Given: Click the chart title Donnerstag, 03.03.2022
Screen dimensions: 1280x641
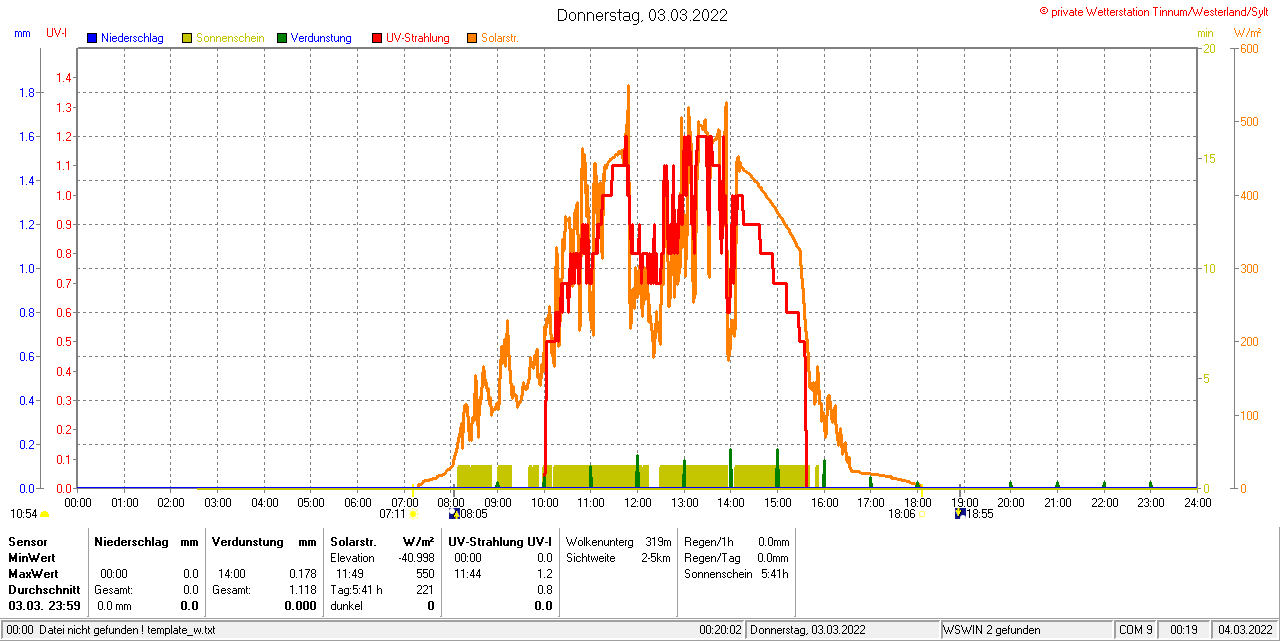Looking at the screenshot, I should point(642,15).
